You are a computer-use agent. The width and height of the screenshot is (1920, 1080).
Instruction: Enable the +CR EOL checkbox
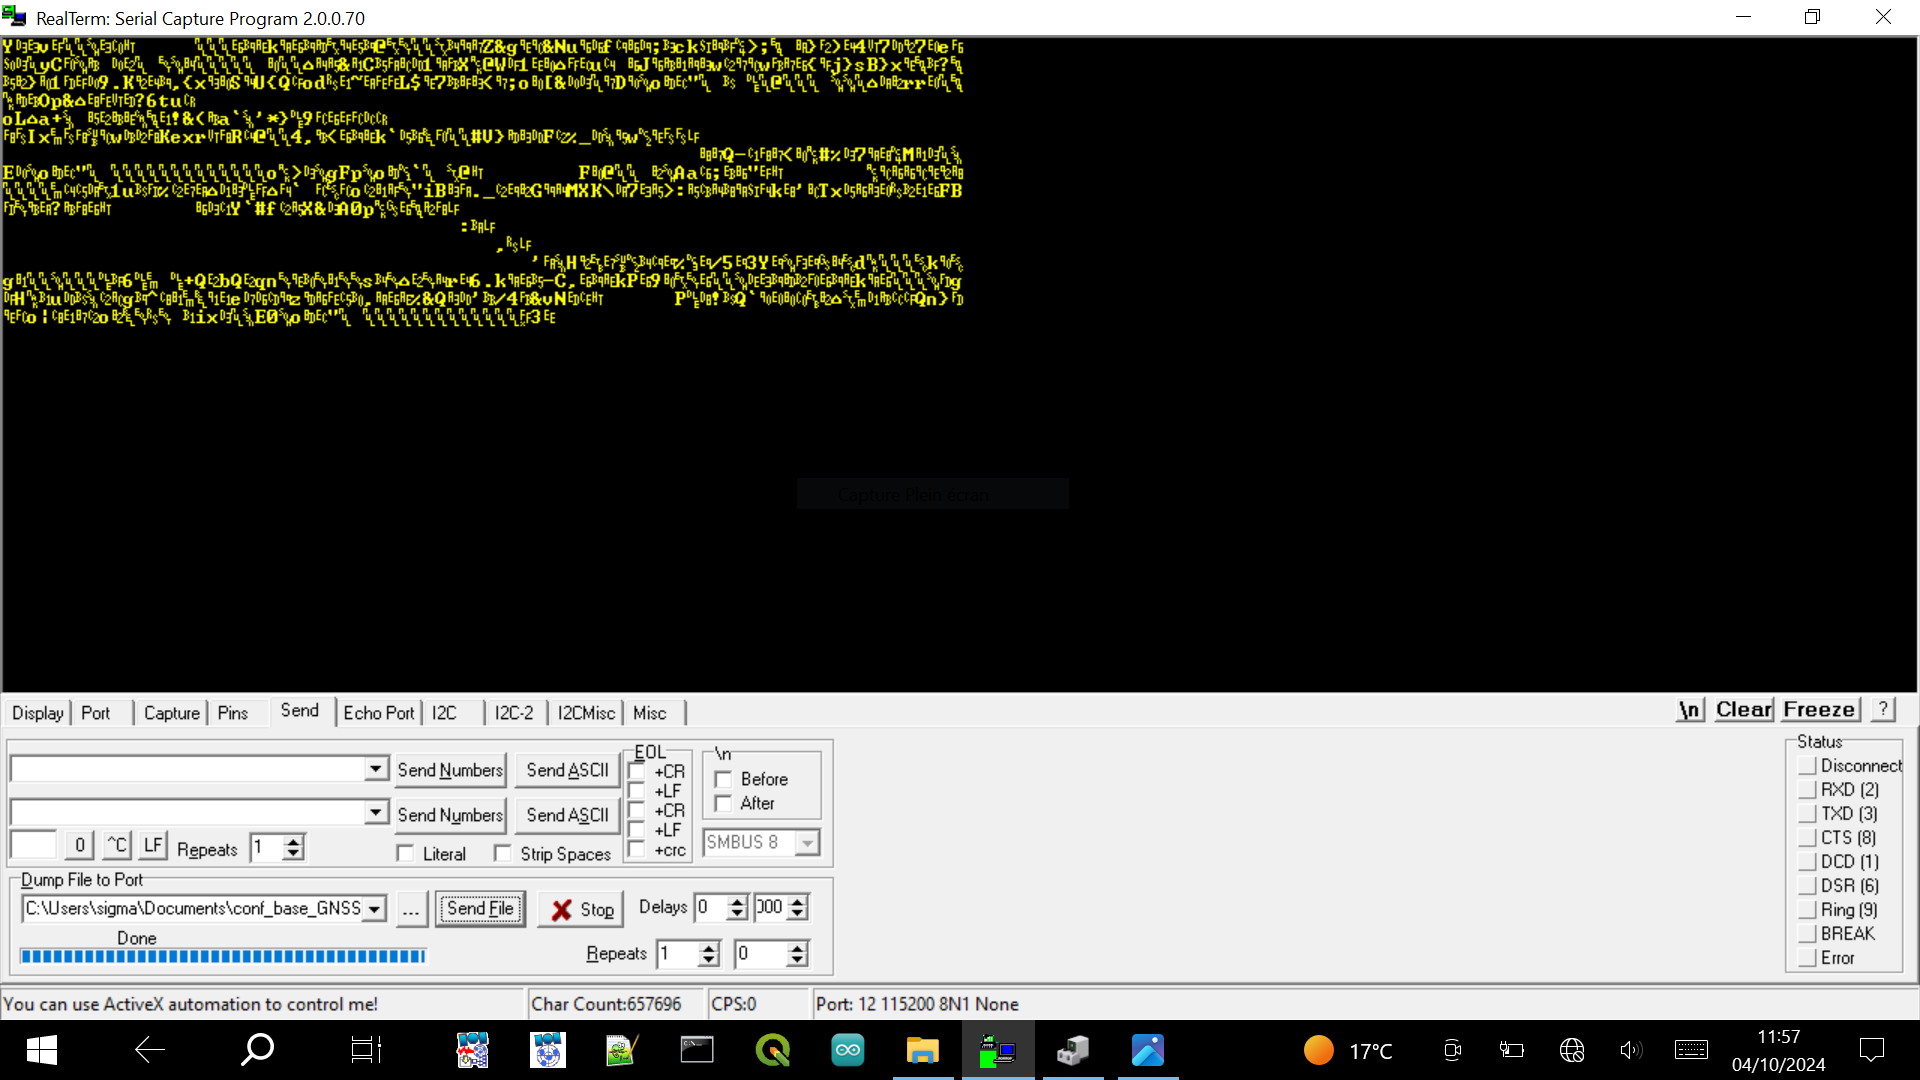coord(638,770)
